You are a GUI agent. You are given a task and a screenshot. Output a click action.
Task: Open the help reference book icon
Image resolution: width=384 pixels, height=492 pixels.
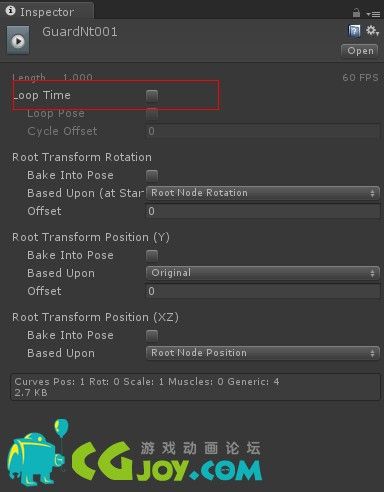354,31
